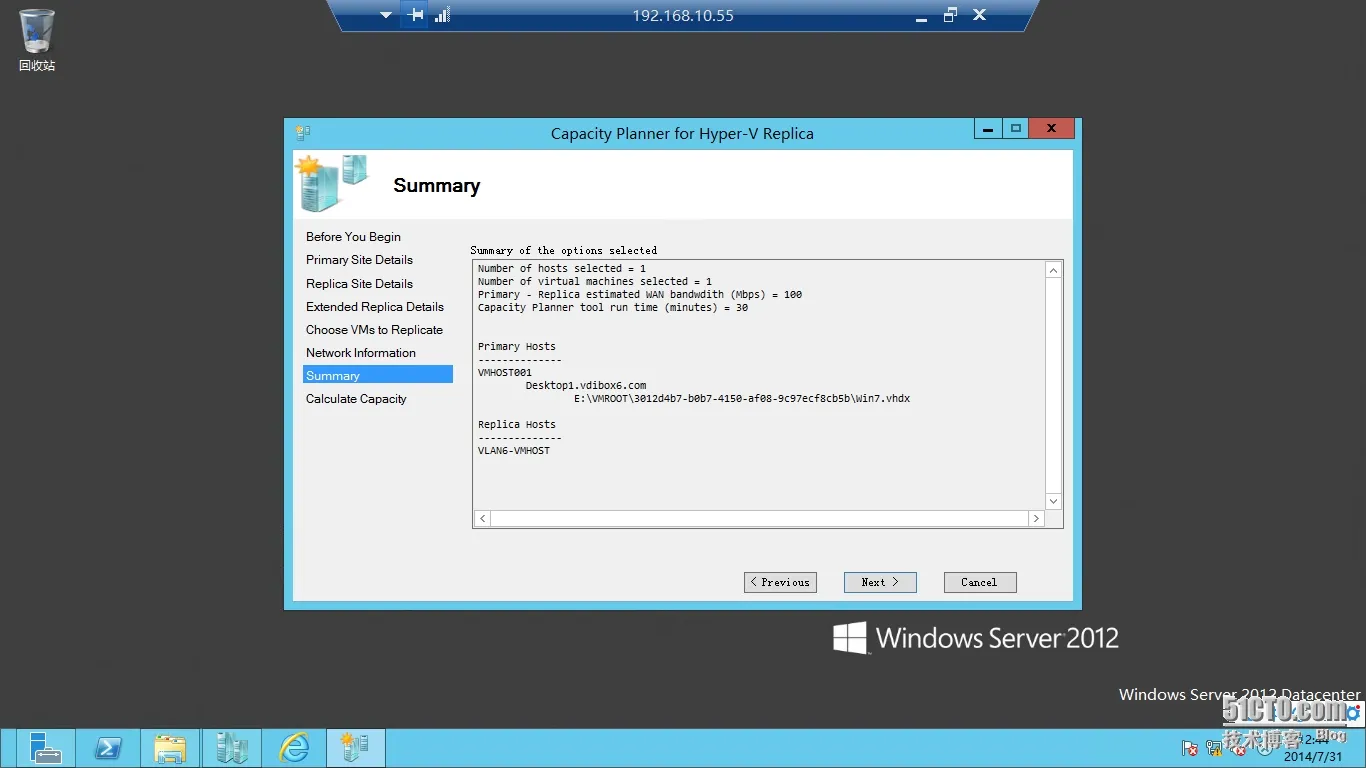Open the connection bar dropdown arrow
1366x768 pixels.
click(x=386, y=15)
